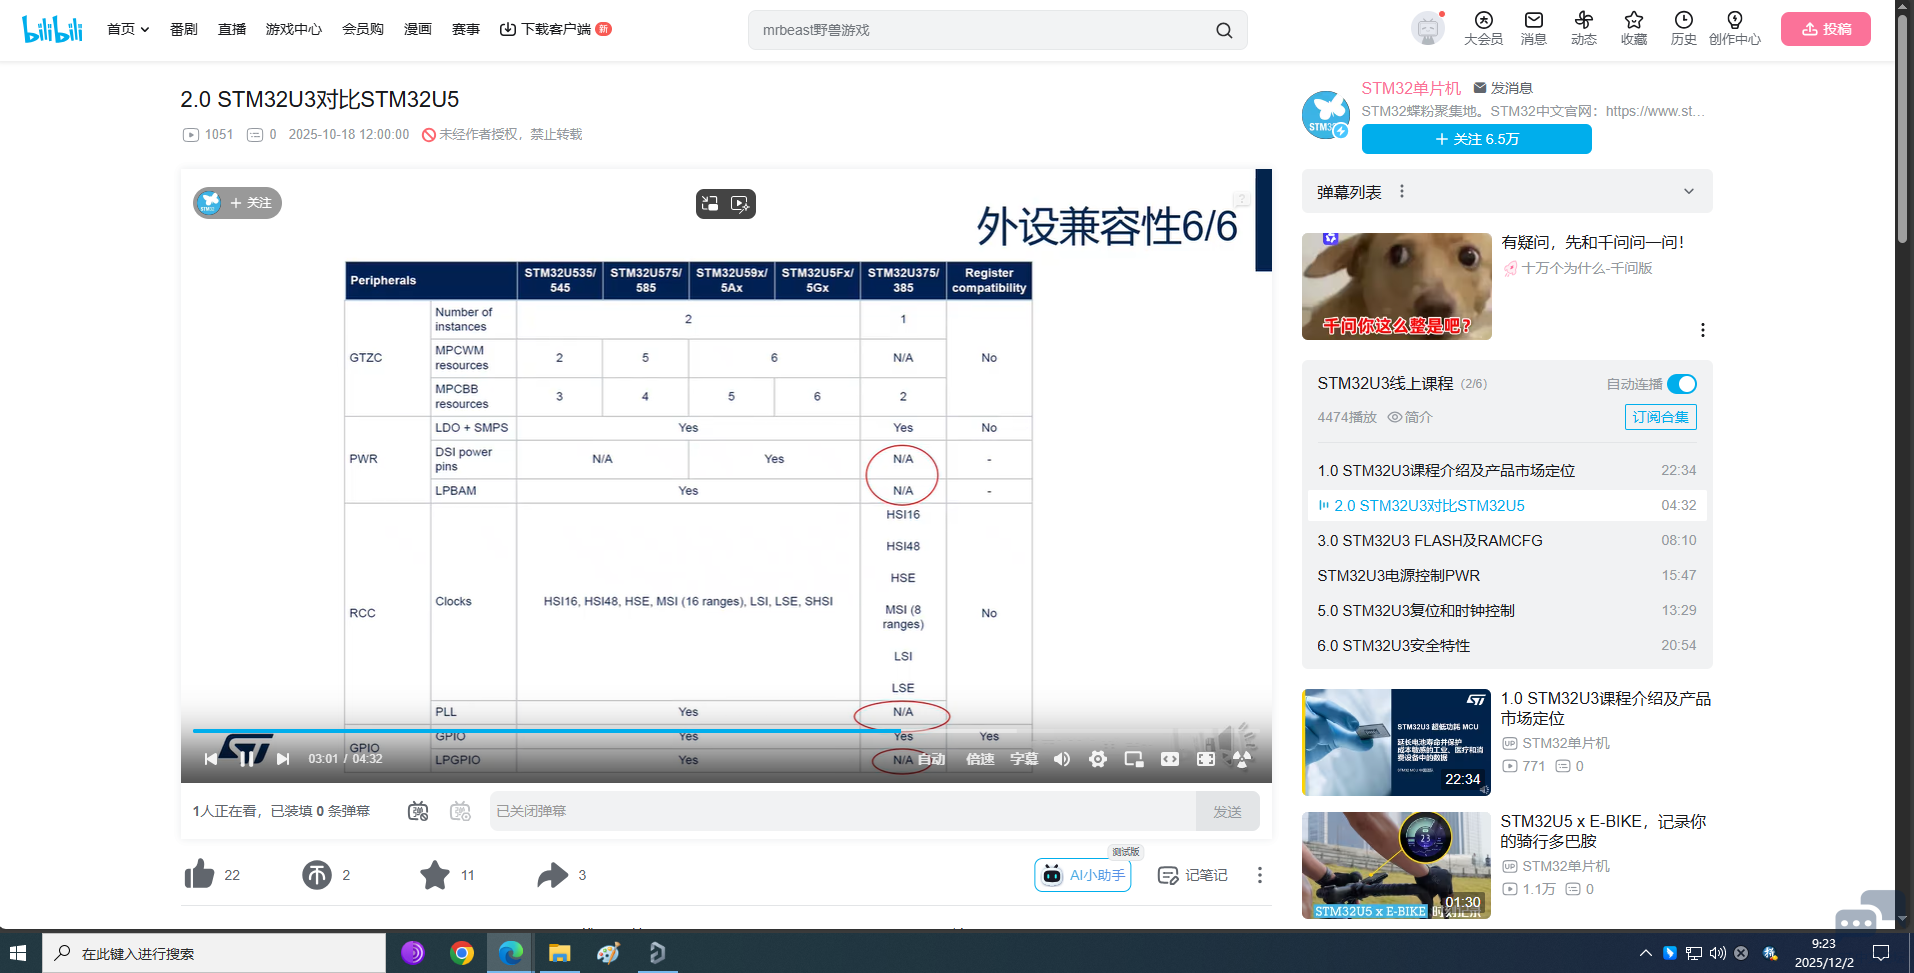Favorite the video with star icon
Screen dimensions: 1914x973
tap(435, 875)
